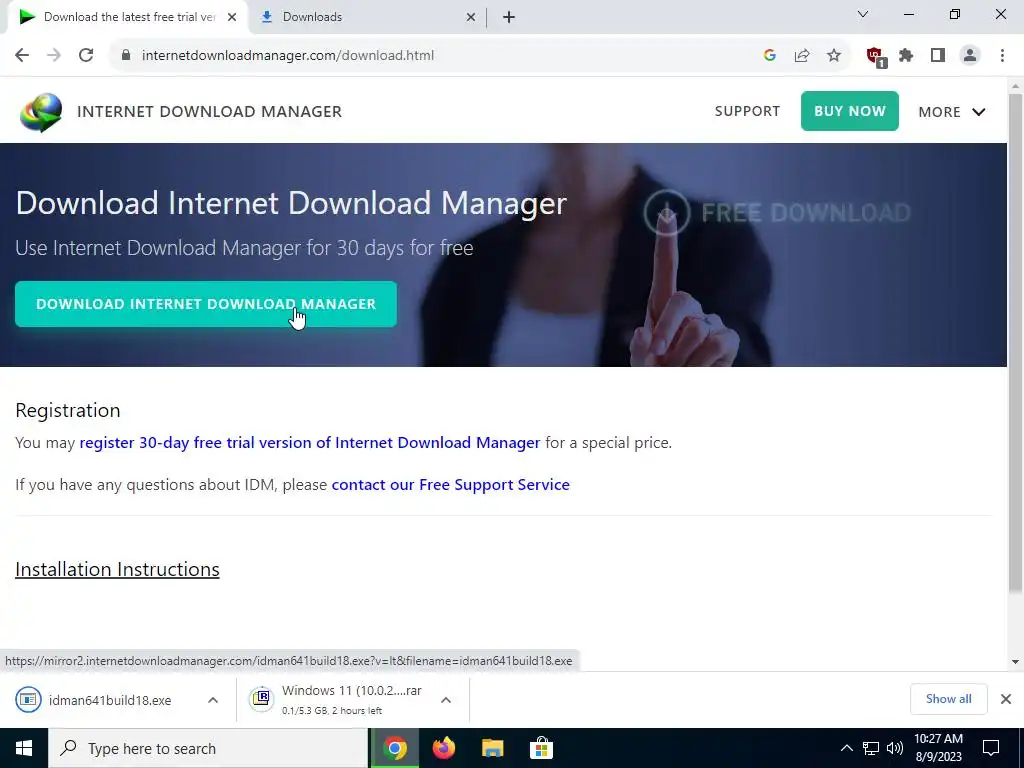
Task: Click the padlock site info icon
Action: (126, 56)
